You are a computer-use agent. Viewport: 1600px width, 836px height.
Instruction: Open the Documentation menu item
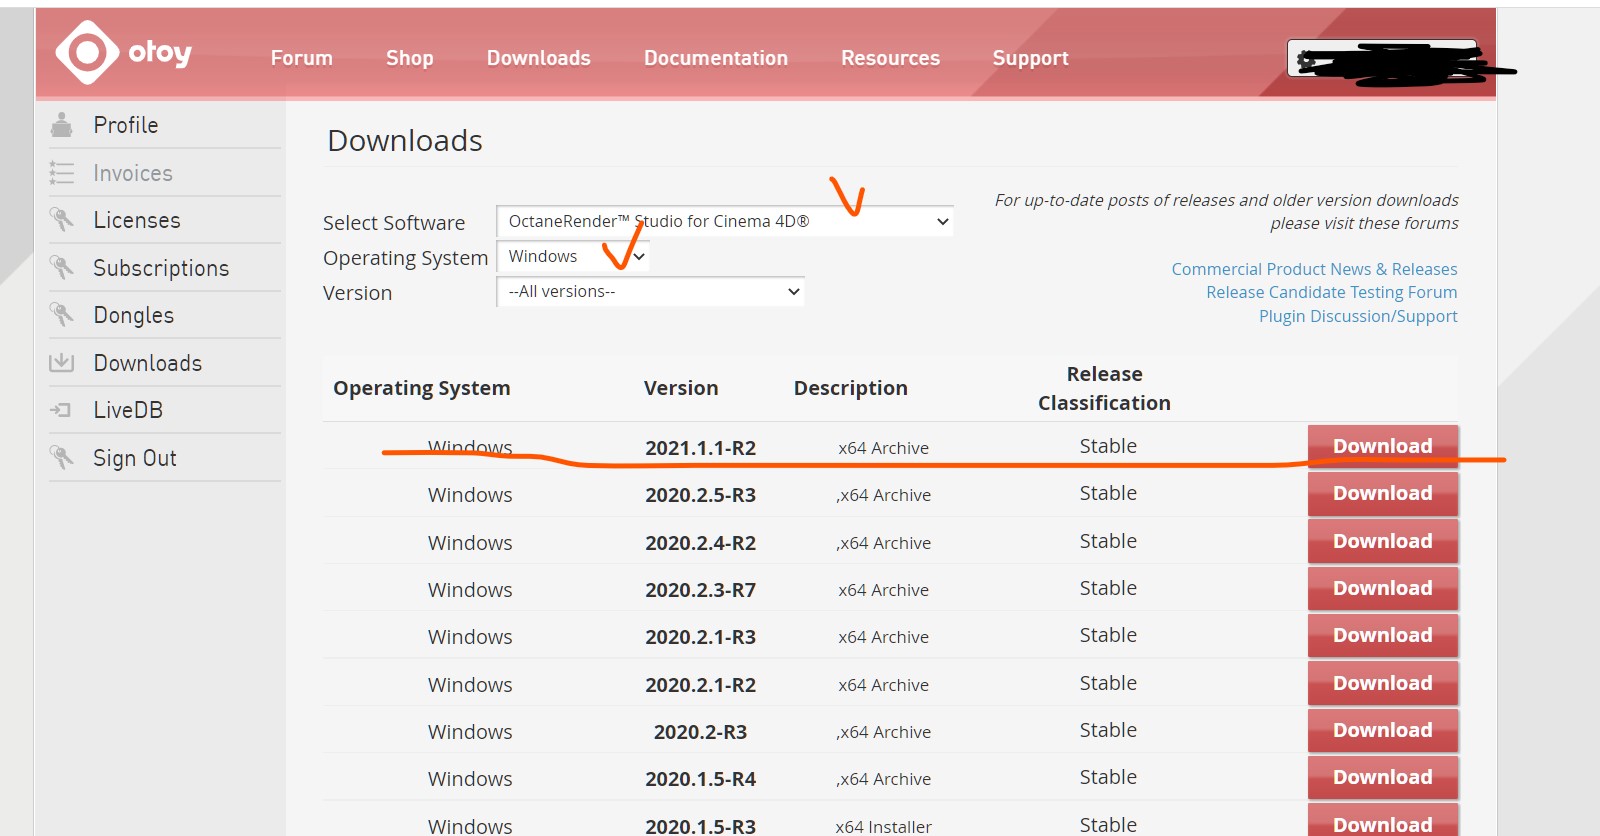[x=716, y=58]
